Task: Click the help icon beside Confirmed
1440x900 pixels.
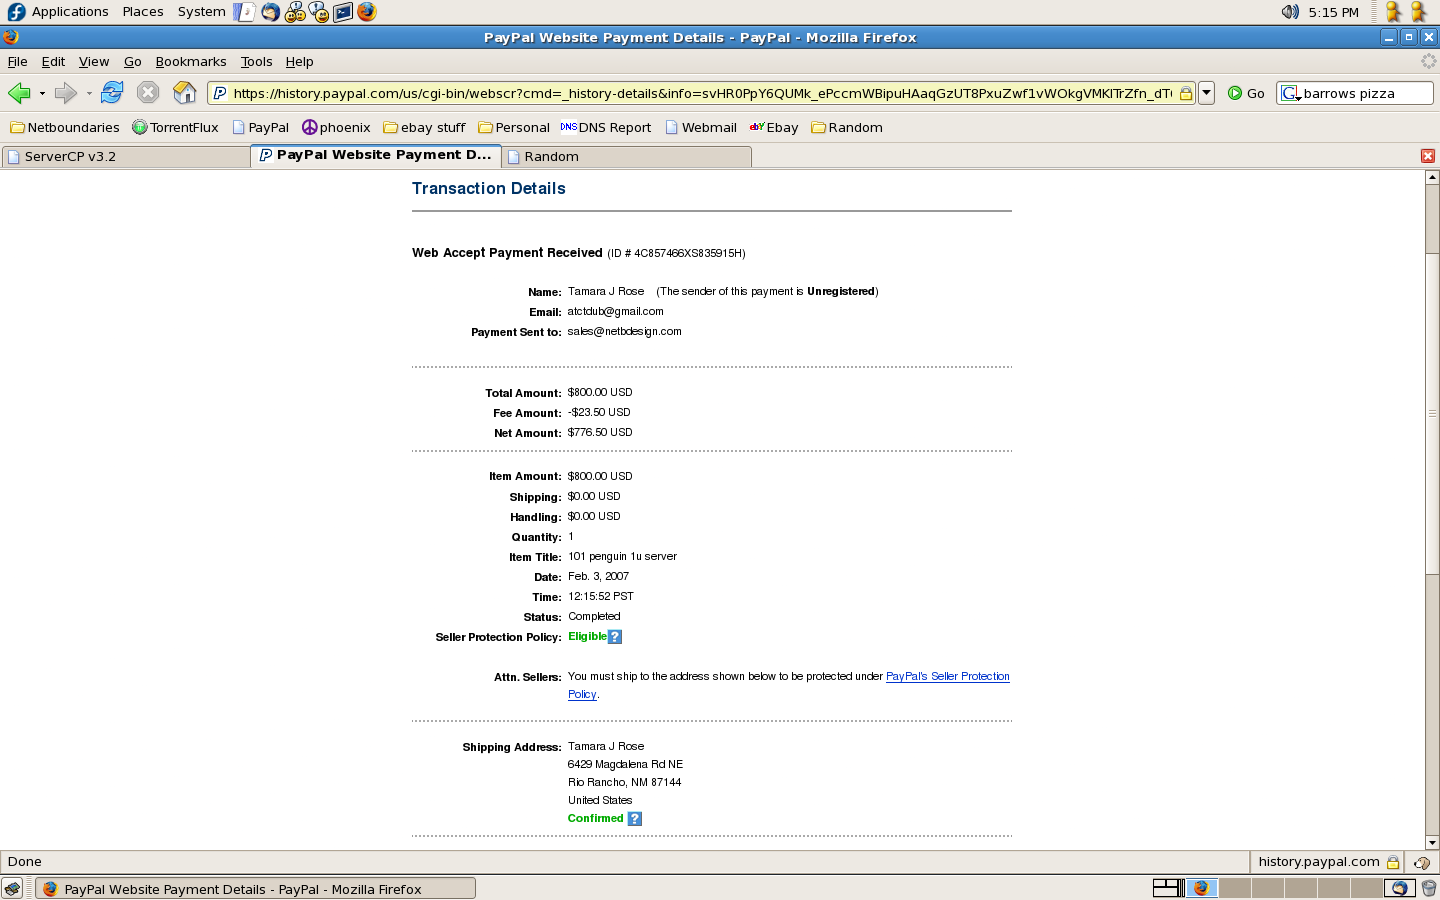Action: (635, 819)
